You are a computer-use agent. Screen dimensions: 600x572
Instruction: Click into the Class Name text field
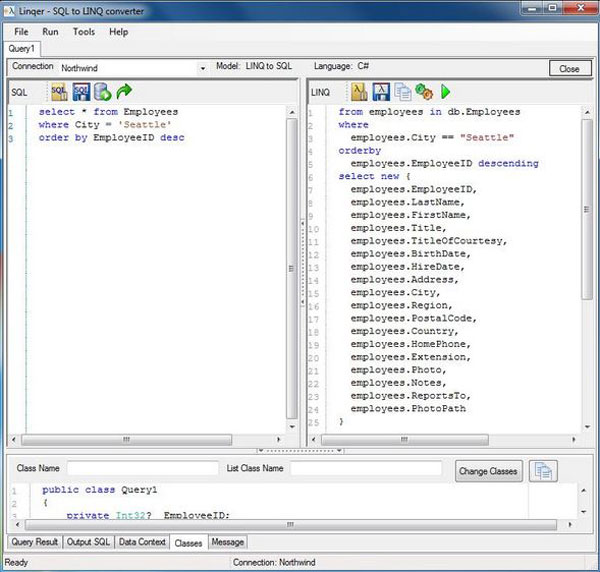[142, 468]
